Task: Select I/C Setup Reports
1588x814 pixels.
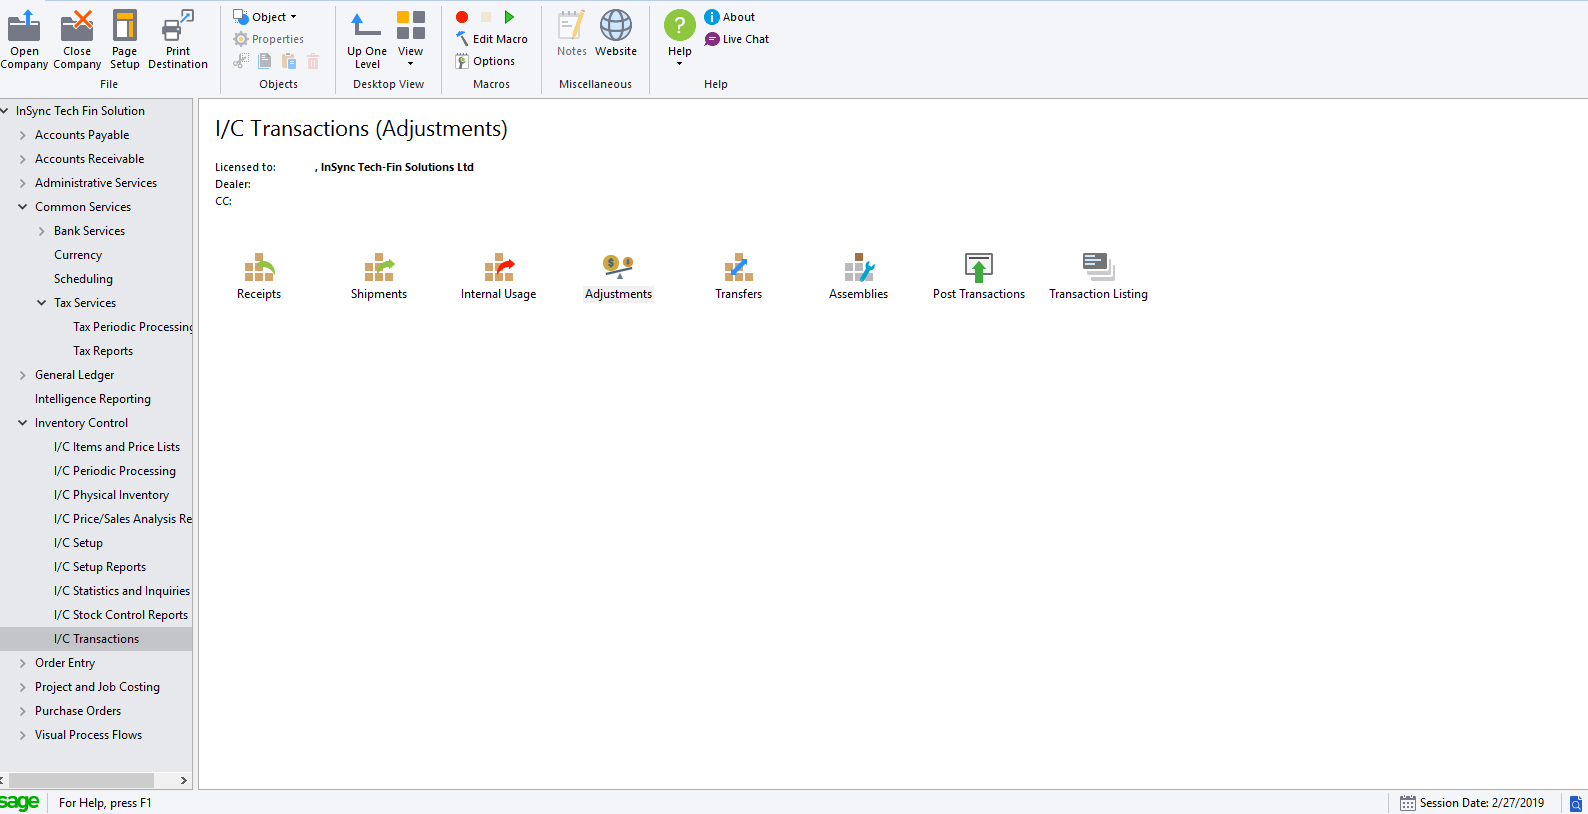Action: click(x=100, y=567)
